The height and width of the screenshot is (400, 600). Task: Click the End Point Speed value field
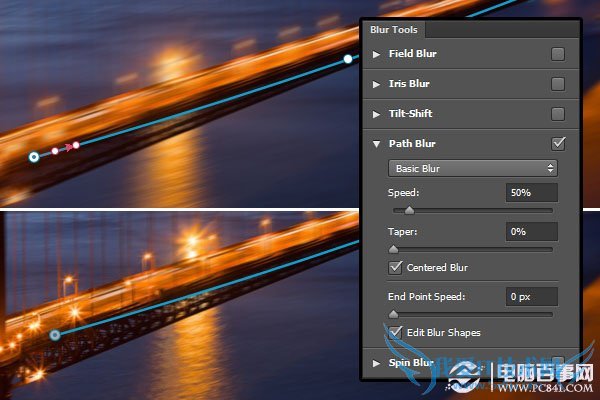coord(532,297)
